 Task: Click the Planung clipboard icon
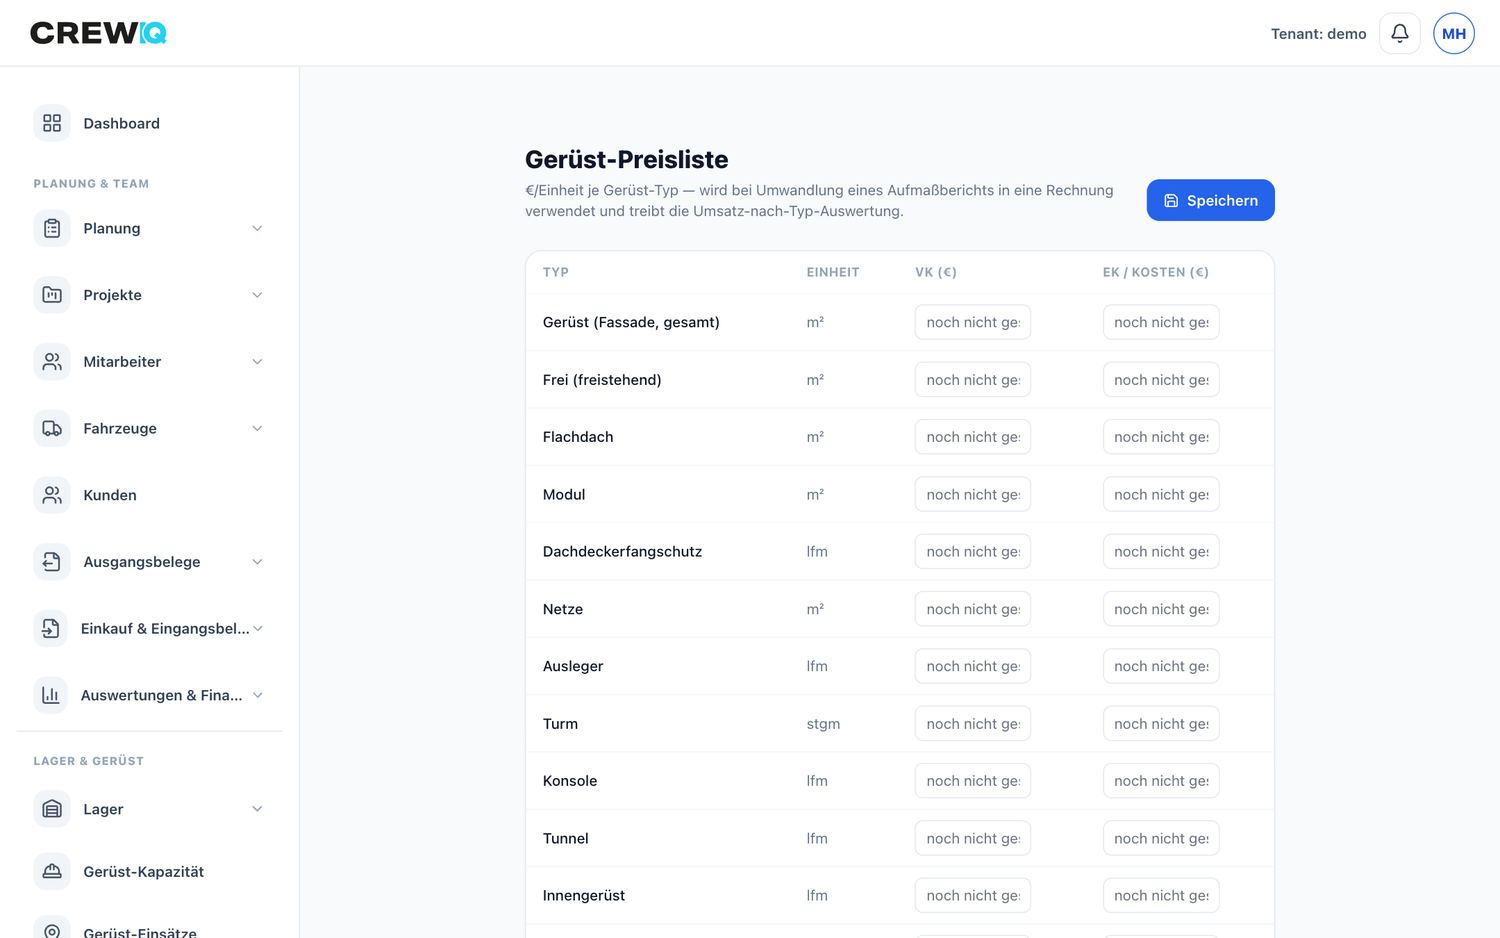click(x=52, y=228)
